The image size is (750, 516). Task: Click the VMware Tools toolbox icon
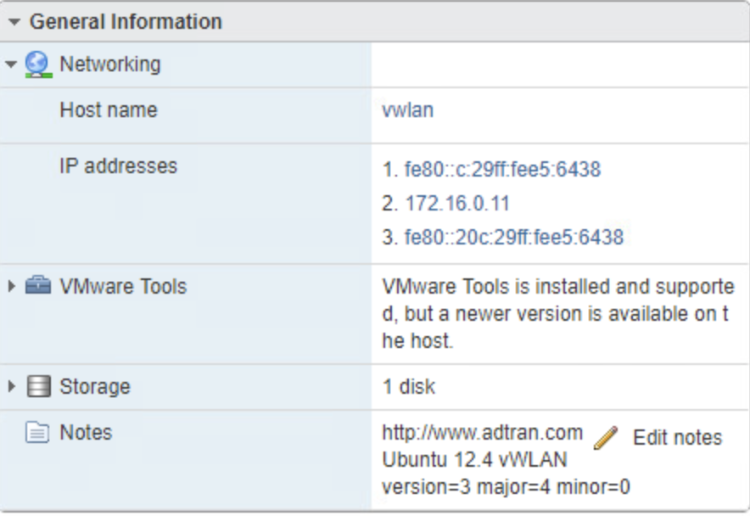[x=38, y=287]
